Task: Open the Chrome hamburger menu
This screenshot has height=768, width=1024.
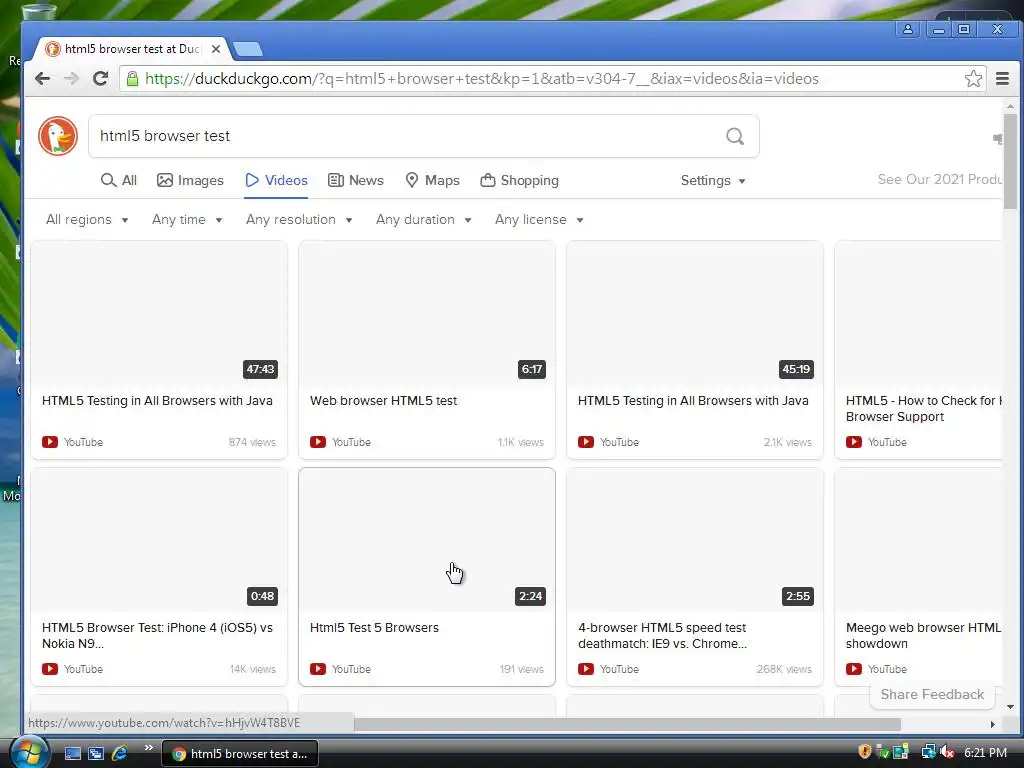Action: 1002,79
